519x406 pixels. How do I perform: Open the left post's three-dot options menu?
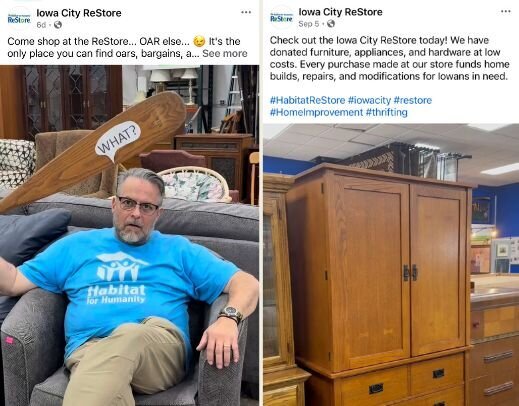click(x=246, y=12)
